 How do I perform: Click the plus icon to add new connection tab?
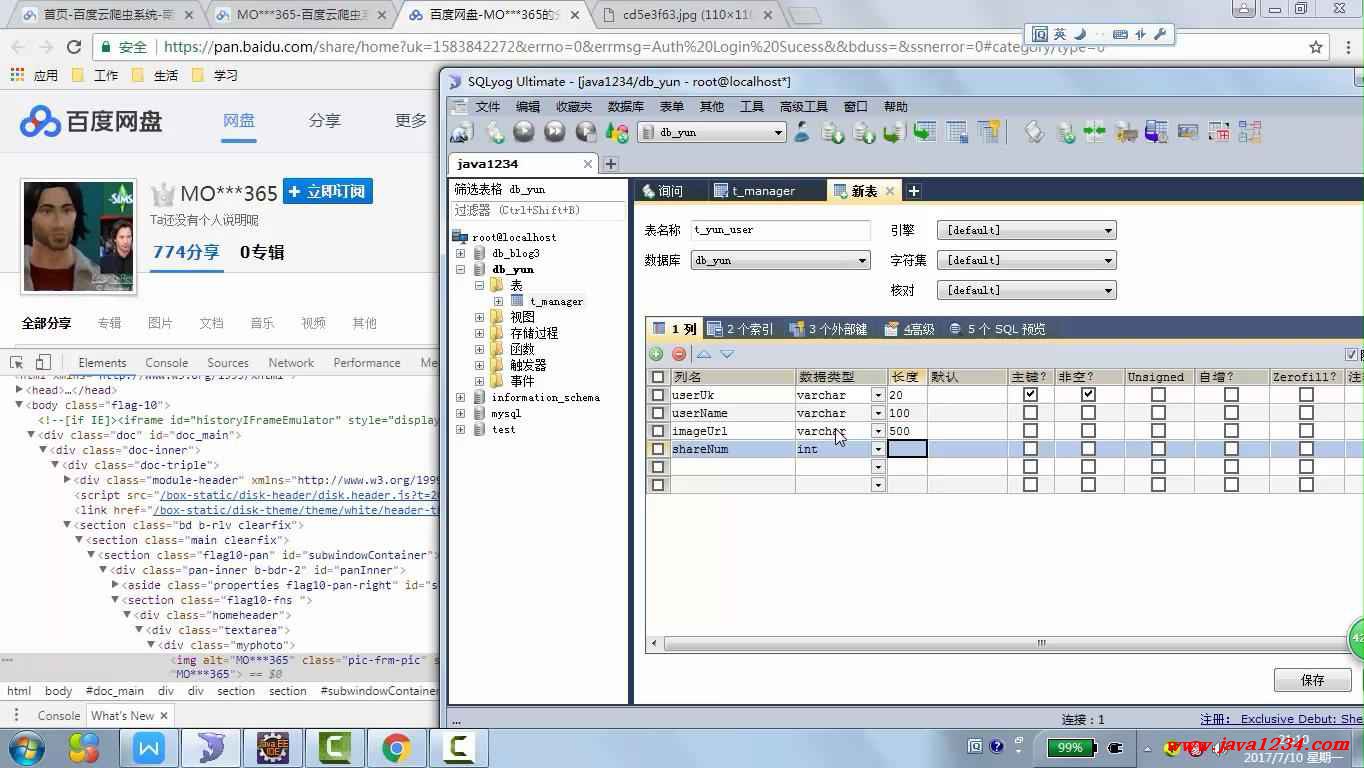click(611, 164)
